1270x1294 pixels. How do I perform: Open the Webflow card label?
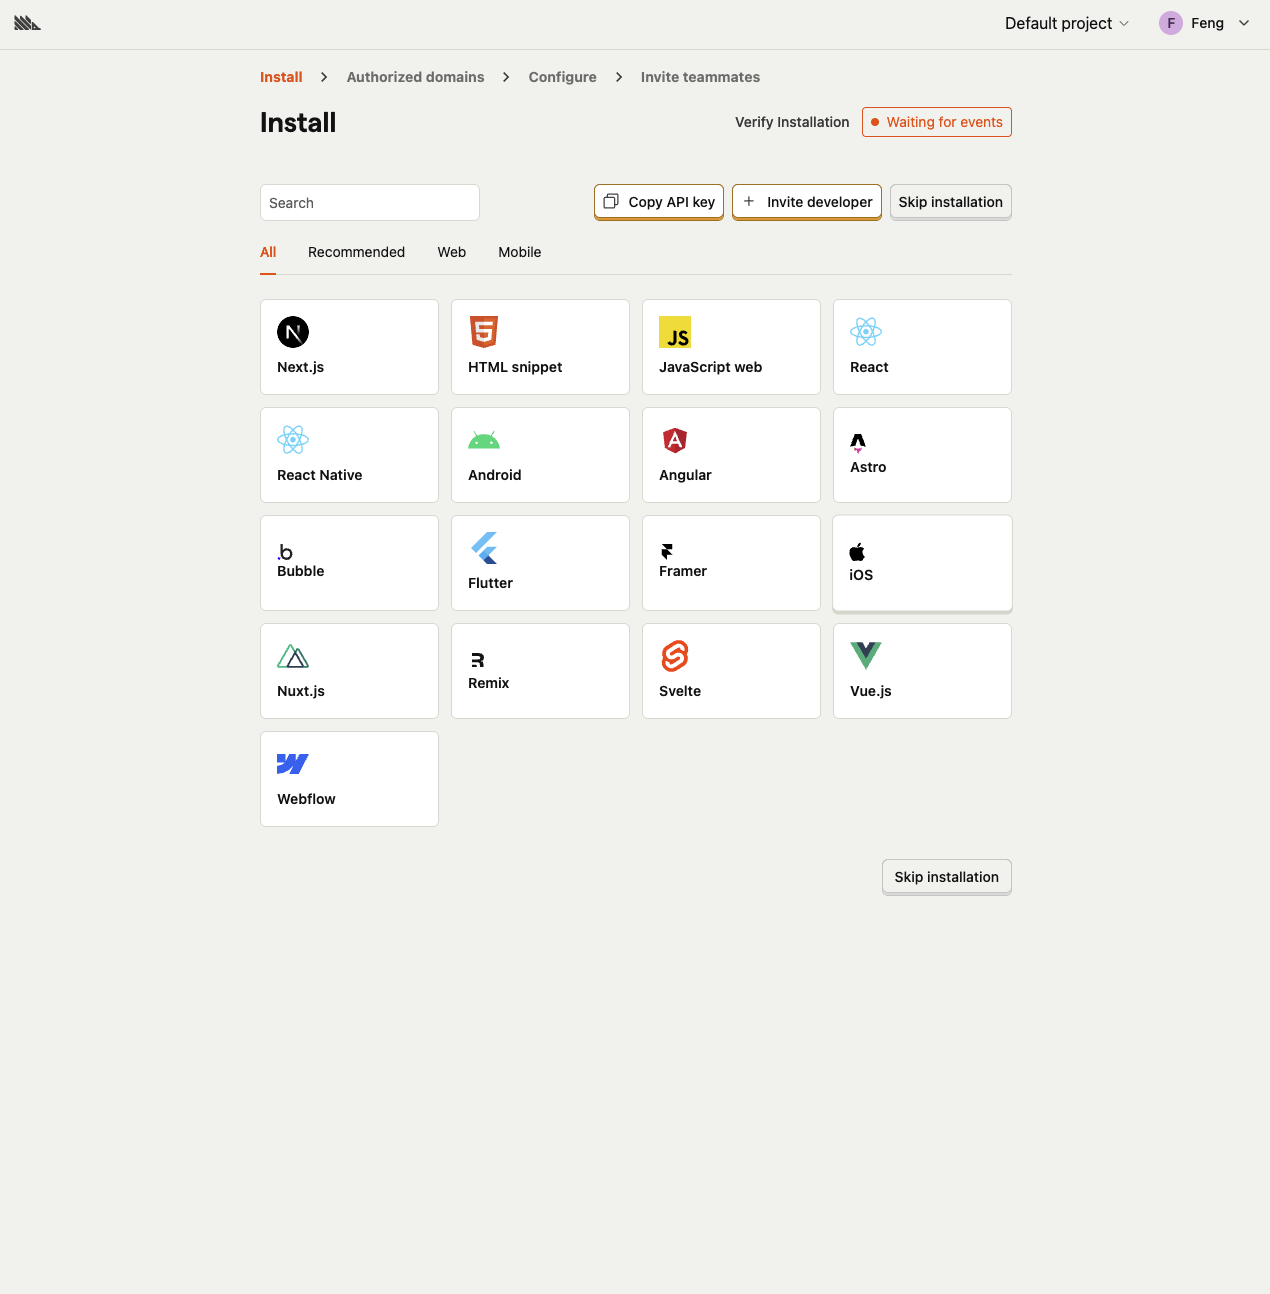pyautogui.click(x=306, y=799)
